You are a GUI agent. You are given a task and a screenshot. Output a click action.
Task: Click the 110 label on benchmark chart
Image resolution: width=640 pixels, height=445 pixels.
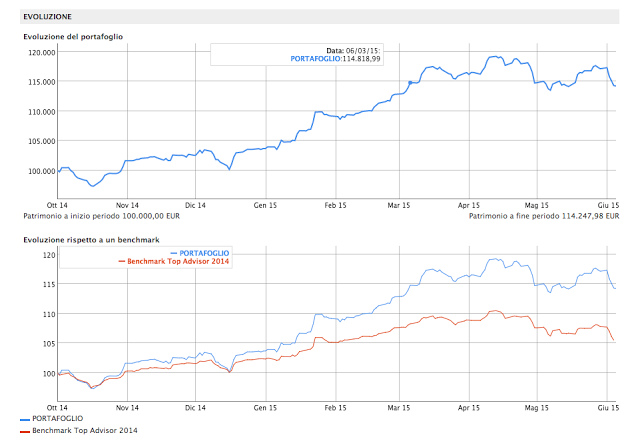[48, 314]
